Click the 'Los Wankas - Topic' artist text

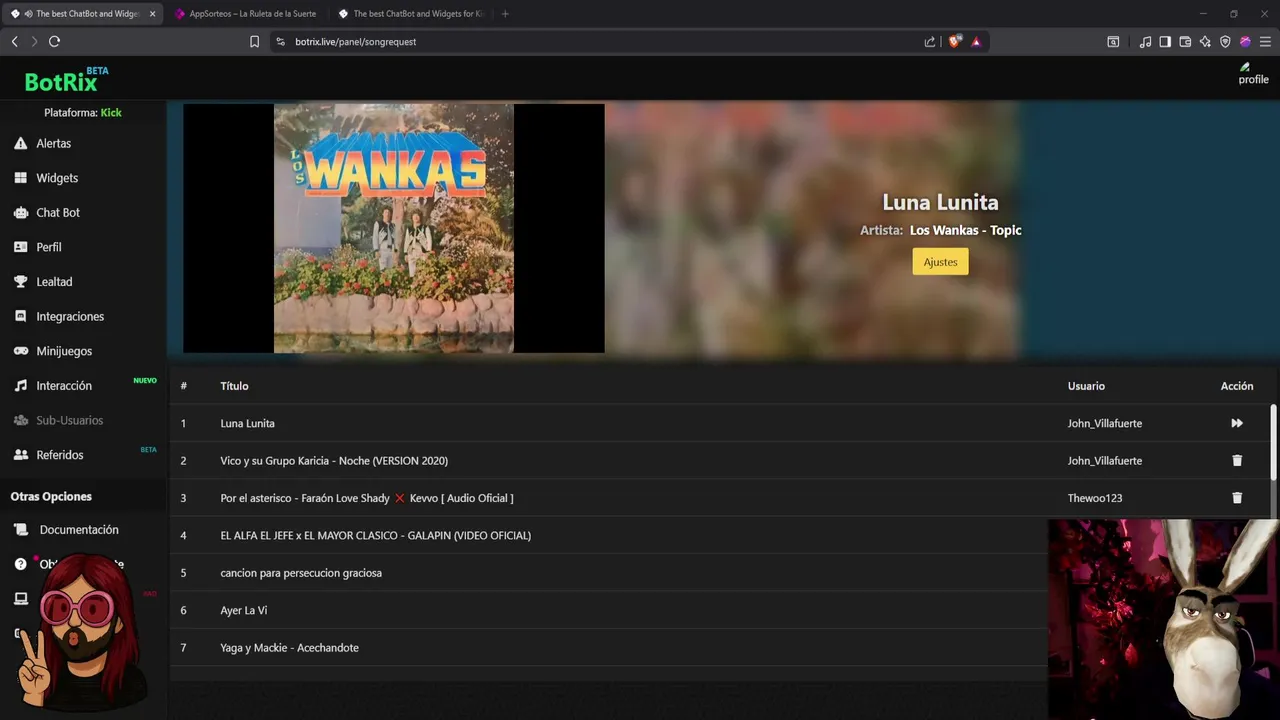[966, 230]
